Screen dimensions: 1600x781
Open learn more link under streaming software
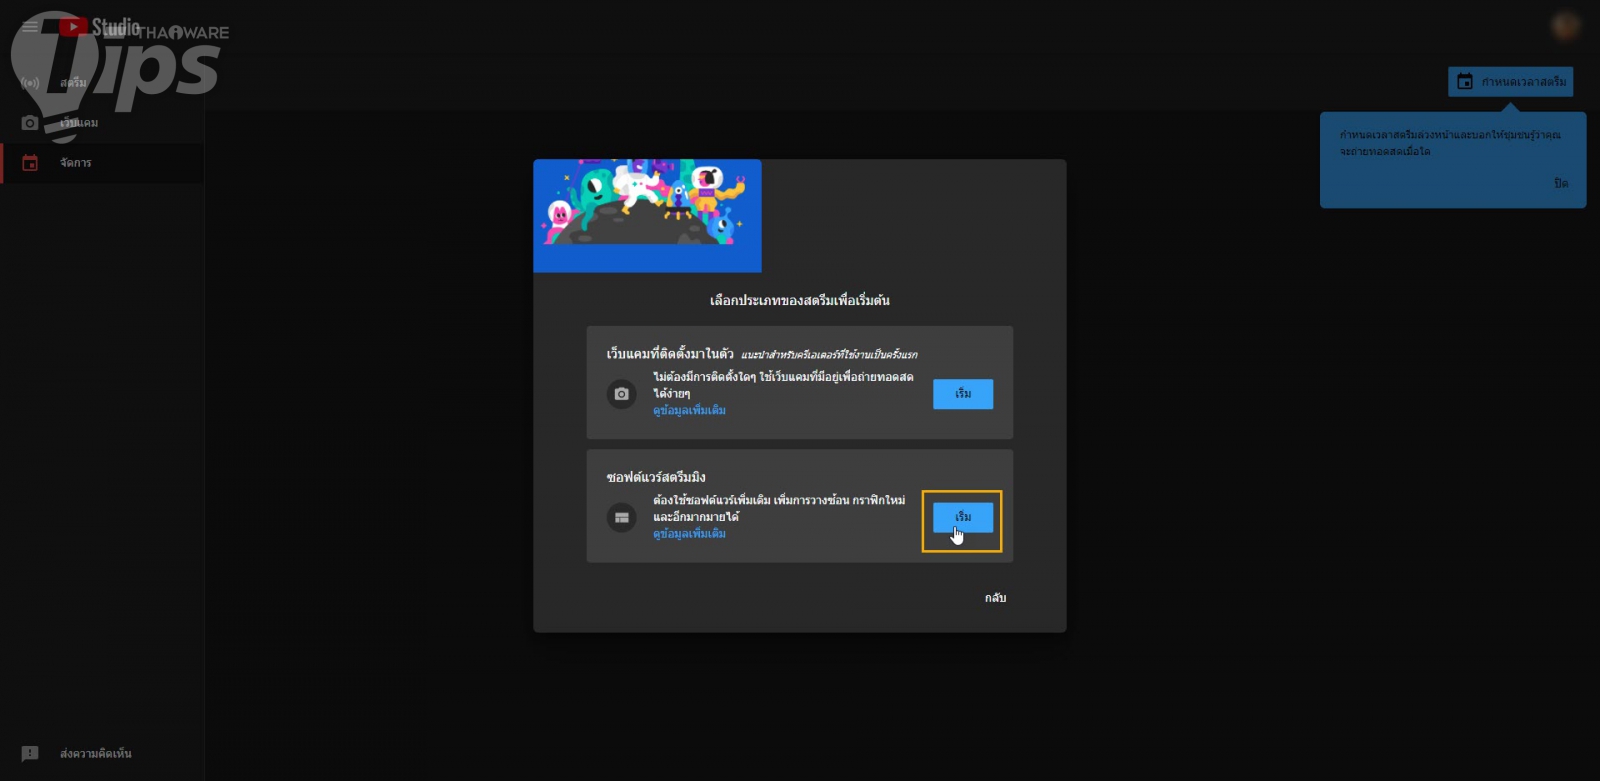(x=690, y=534)
